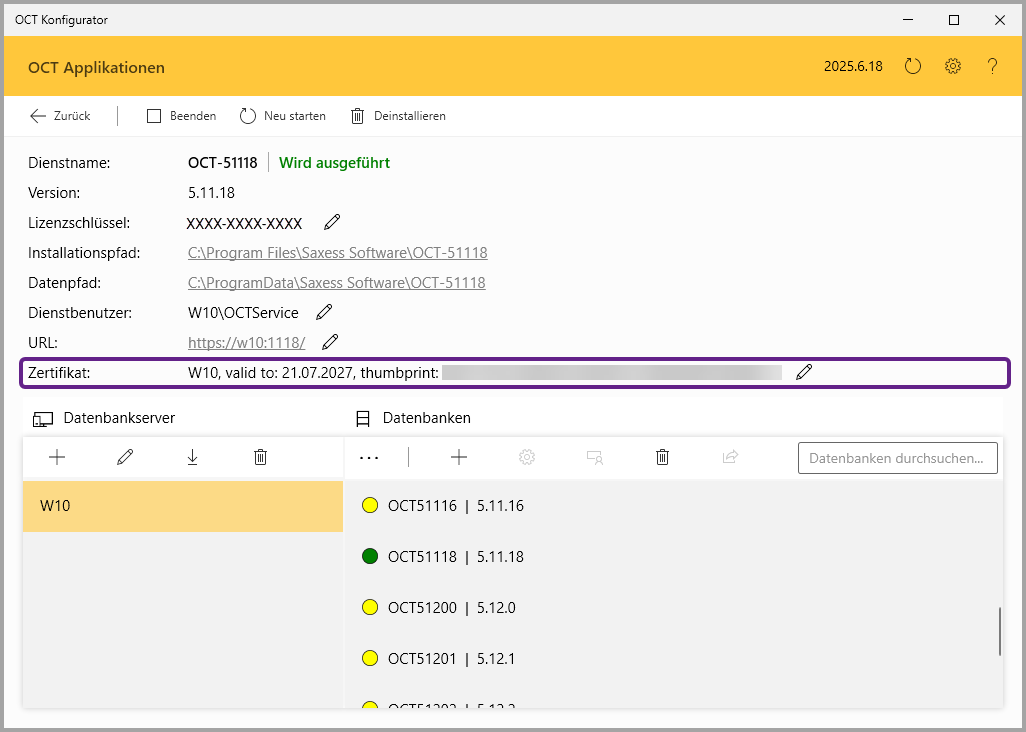The width and height of the screenshot is (1026, 732).
Task: Add a new database with plus icon
Action: point(459,457)
